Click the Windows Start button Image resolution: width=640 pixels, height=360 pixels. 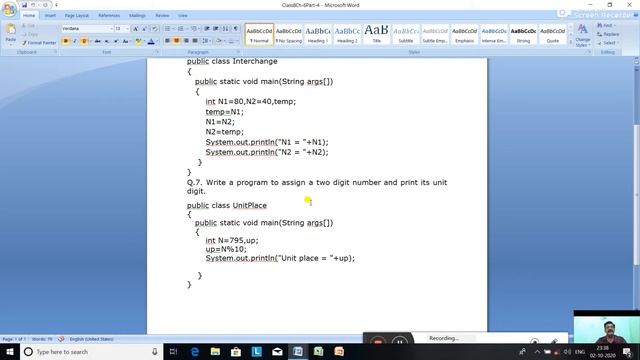pyautogui.click(x=10, y=351)
